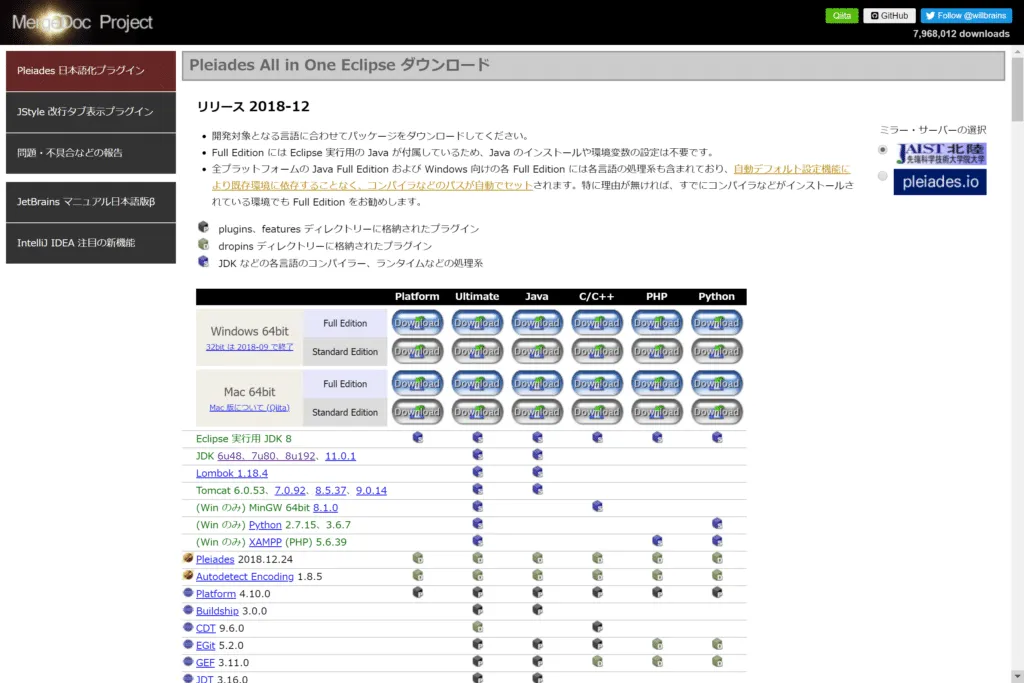Select the JAIST mirror server radio button
The image size is (1024, 683).
(882, 150)
